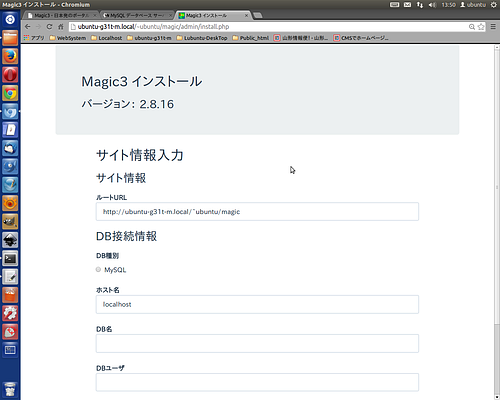Click the address bar URL

[x=153, y=27]
